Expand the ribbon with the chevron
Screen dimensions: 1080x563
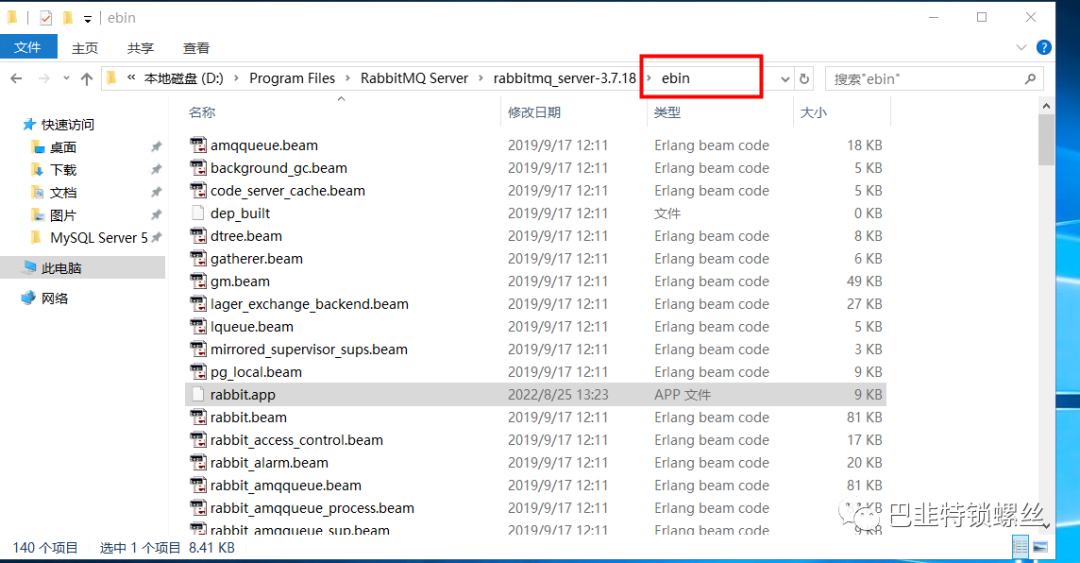click(1021, 48)
